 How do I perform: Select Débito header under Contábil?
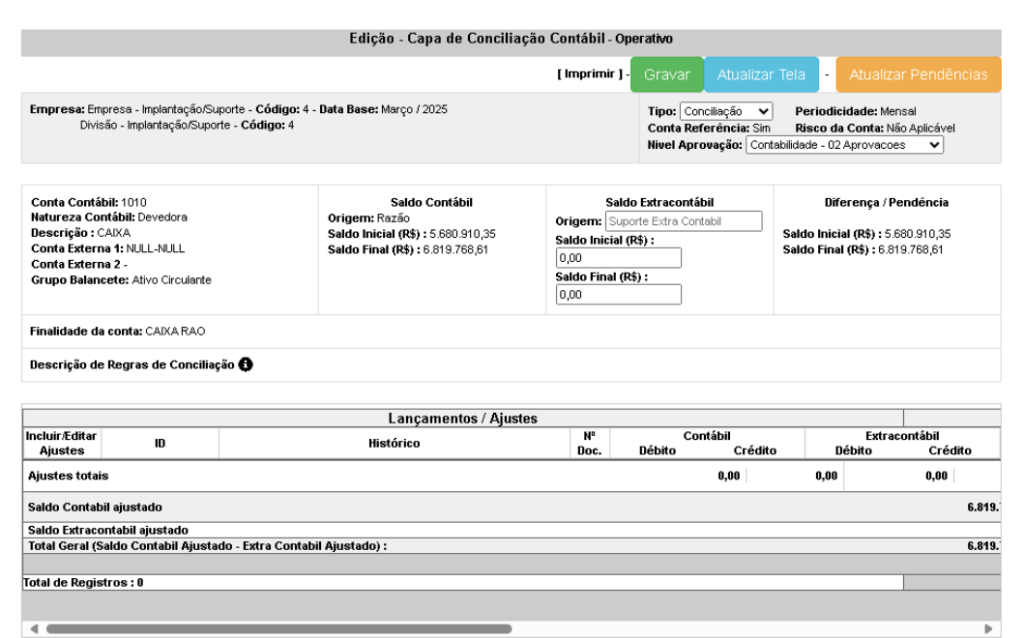click(x=657, y=451)
